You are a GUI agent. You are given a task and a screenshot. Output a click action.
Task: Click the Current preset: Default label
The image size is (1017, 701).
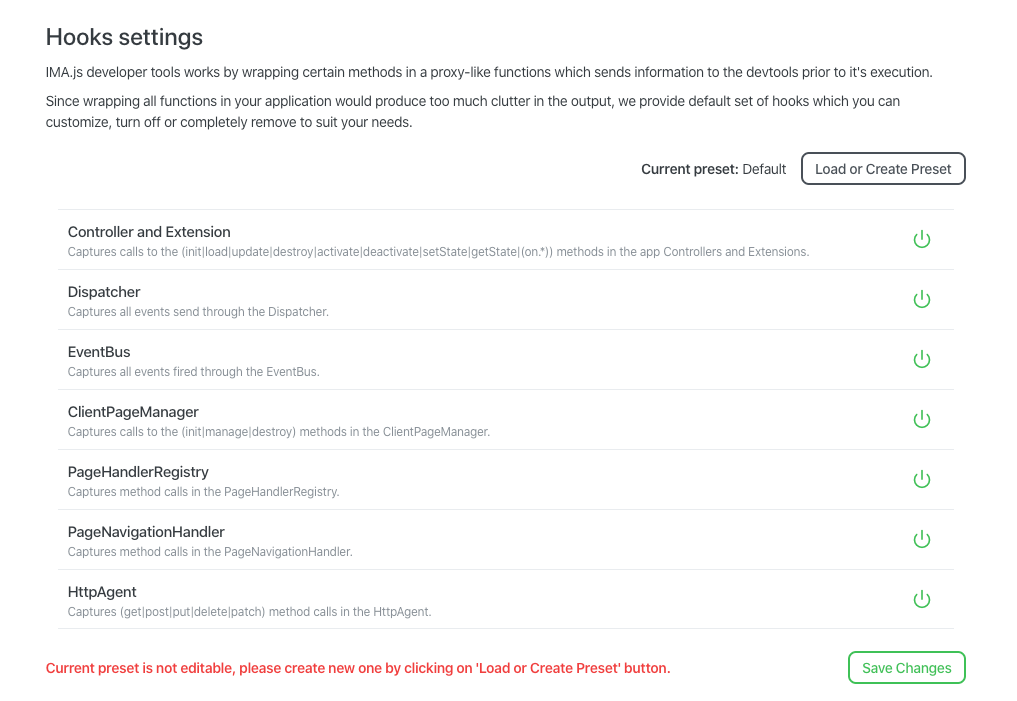click(x=713, y=169)
